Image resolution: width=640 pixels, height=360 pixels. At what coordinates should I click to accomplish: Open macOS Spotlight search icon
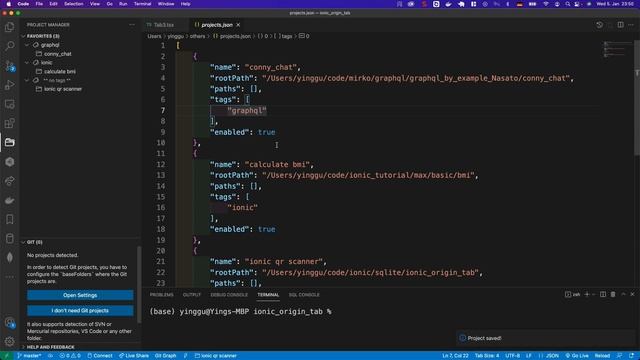[x=567, y=4]
